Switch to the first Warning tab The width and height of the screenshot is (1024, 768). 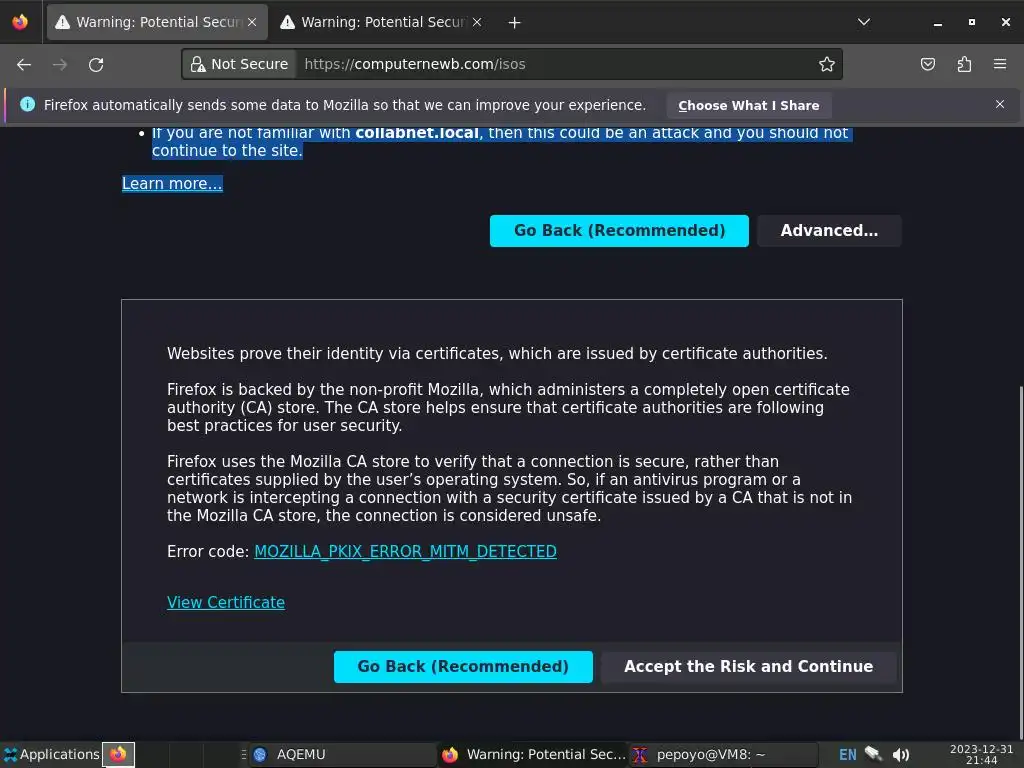pos(157,22)
